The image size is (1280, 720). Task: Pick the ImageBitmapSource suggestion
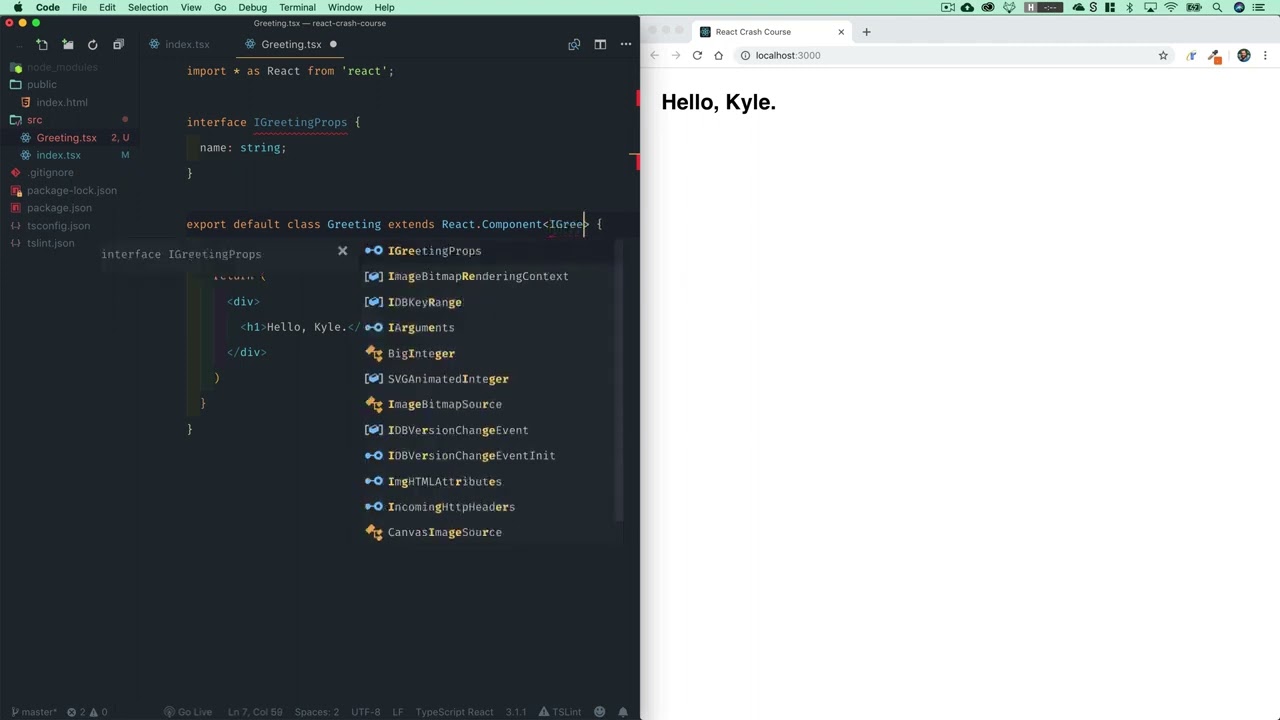pyautogui.click(x=492, y=404)
